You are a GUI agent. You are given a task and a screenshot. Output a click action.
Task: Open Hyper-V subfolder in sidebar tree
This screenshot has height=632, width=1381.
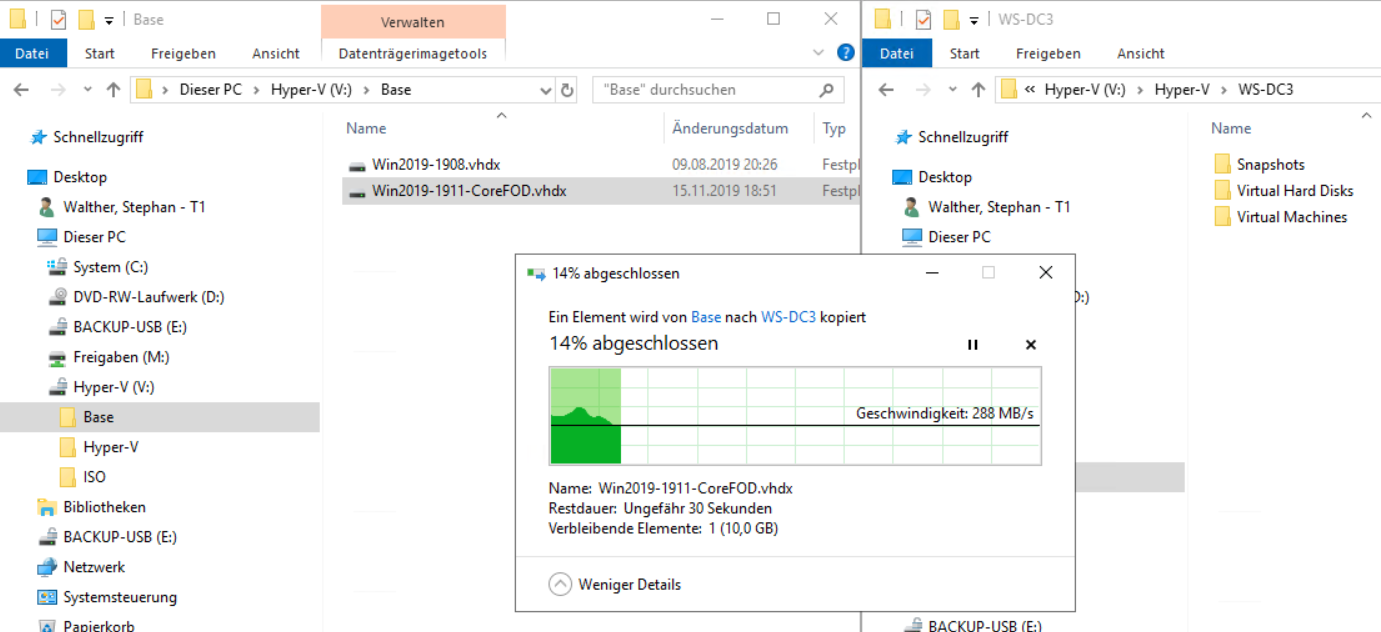pyautogui.click(x=110, y=447)
